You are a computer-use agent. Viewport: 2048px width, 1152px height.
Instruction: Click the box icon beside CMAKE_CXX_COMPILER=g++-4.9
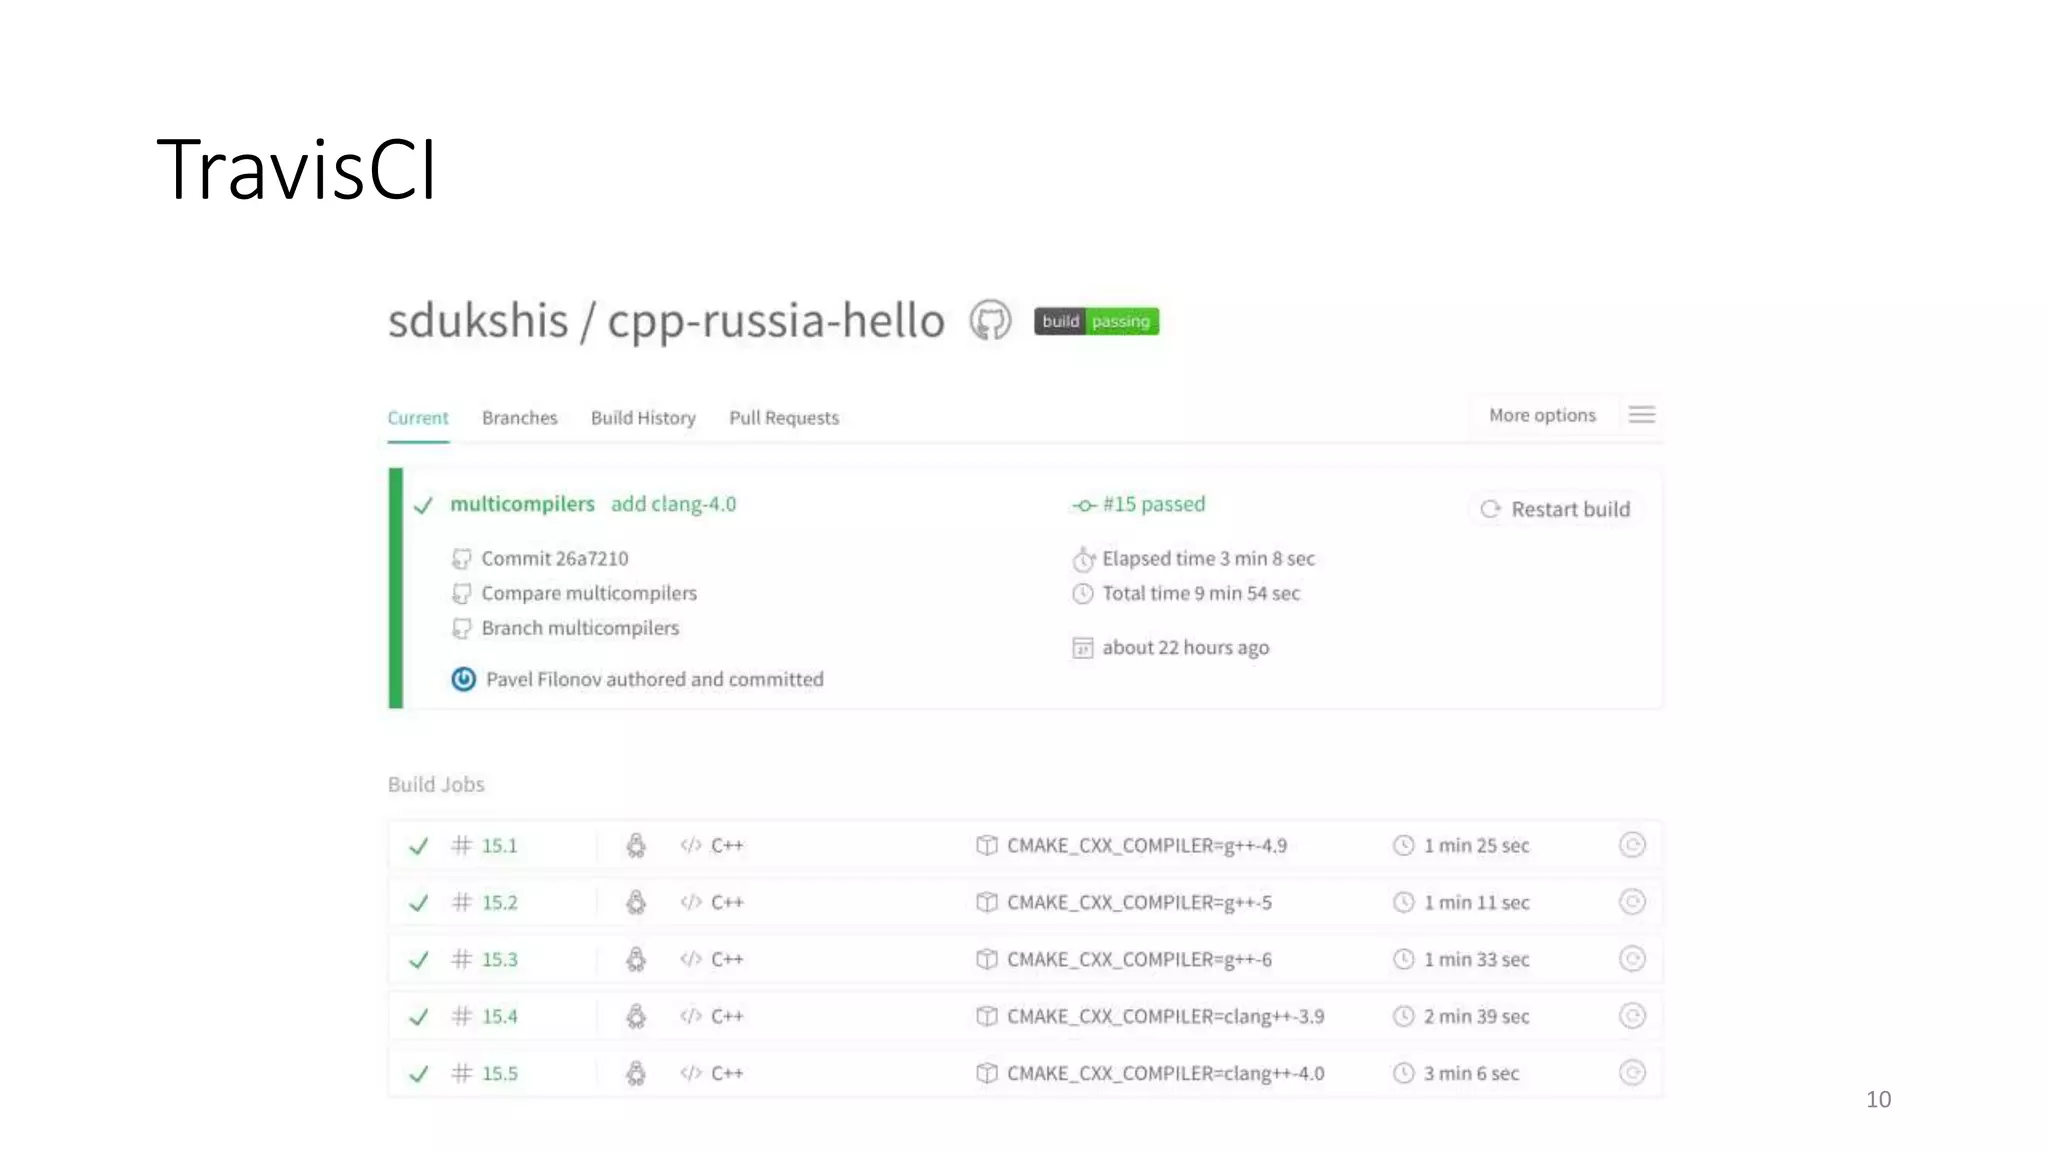(x=986, y=846)
